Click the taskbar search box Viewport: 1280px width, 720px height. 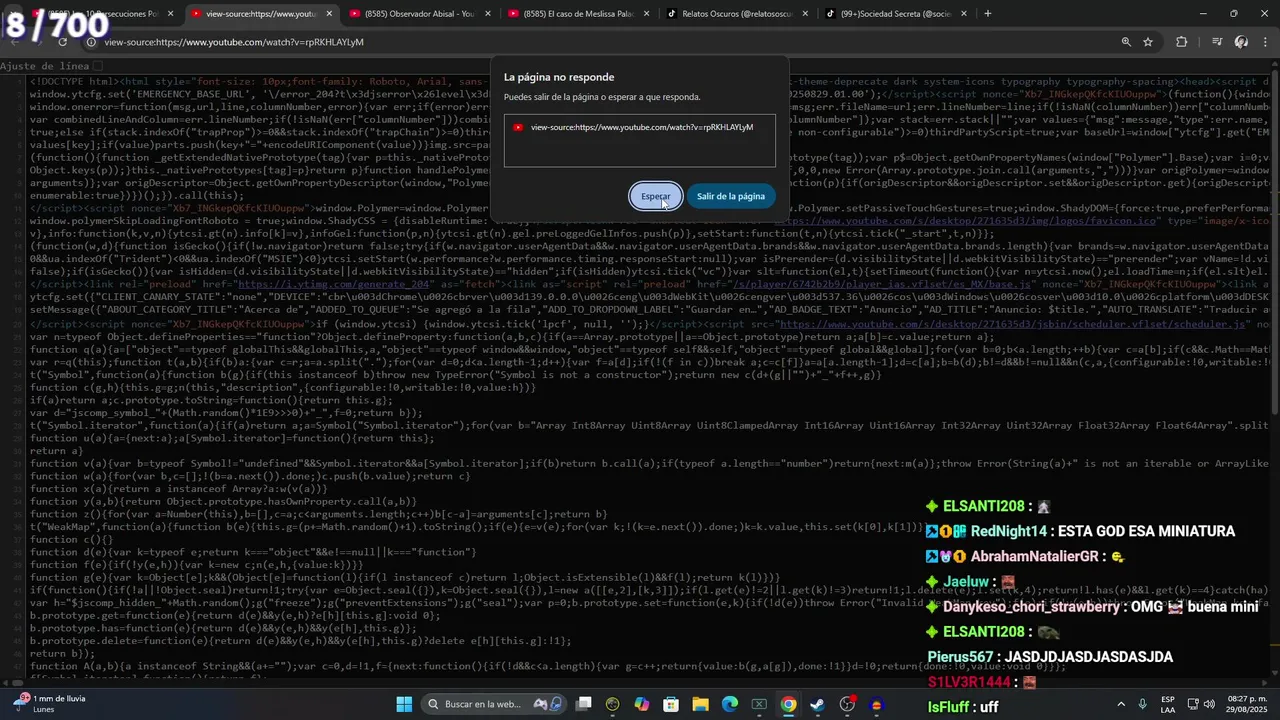[x=494, y=704]
